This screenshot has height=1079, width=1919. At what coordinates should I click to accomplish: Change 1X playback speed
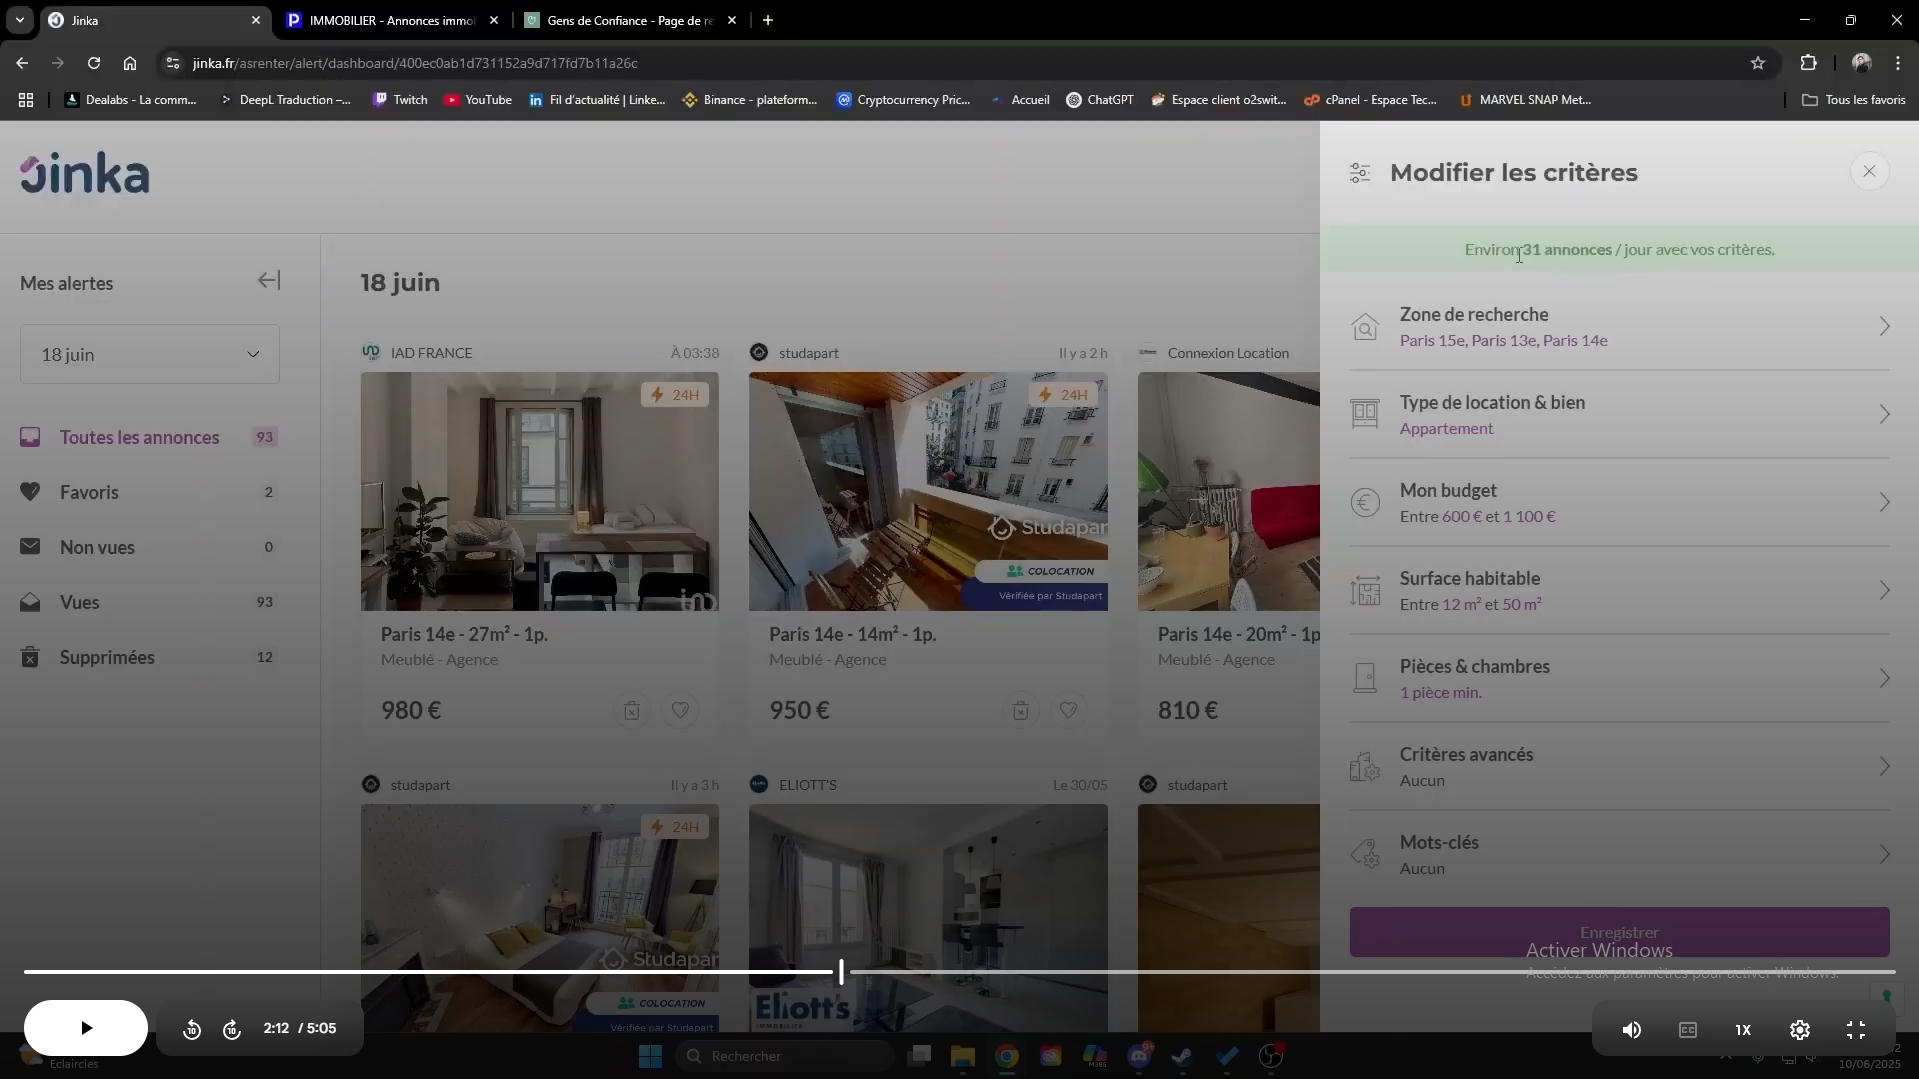[1743, 1030]
